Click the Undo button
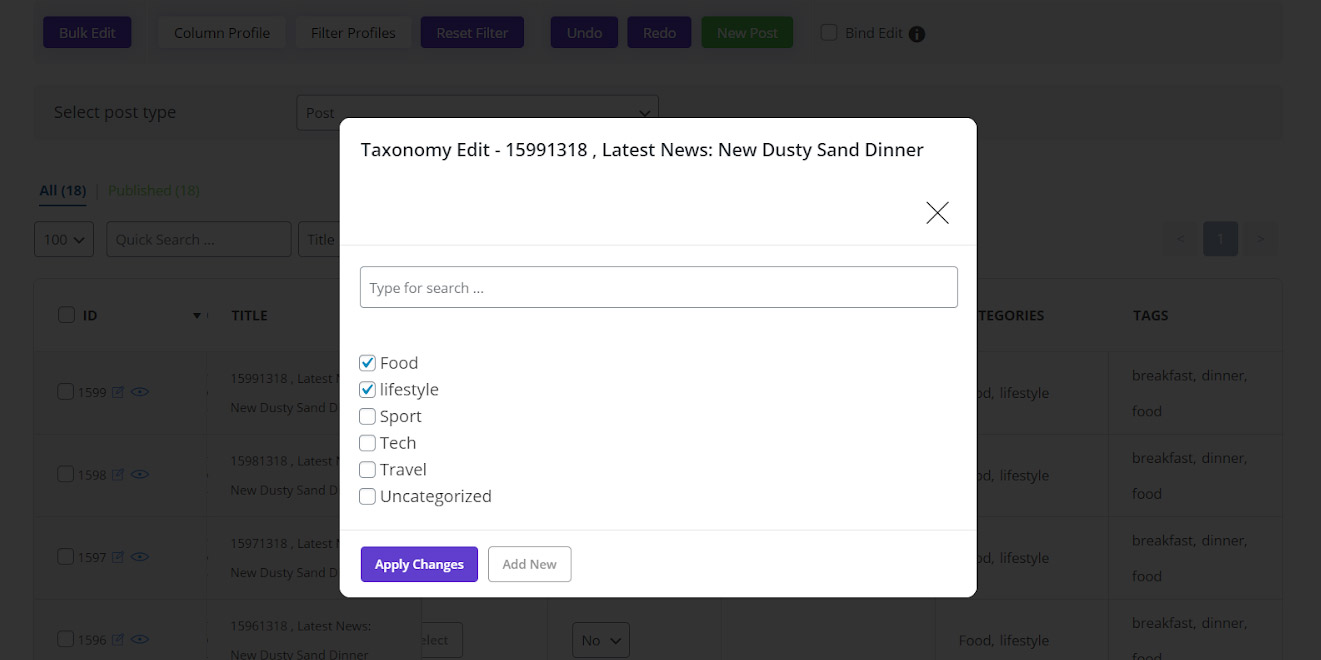 click(585, 33)
